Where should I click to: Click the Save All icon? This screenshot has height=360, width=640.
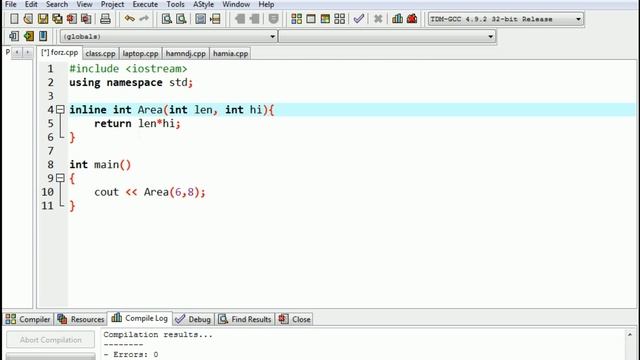tap(57, 19)
